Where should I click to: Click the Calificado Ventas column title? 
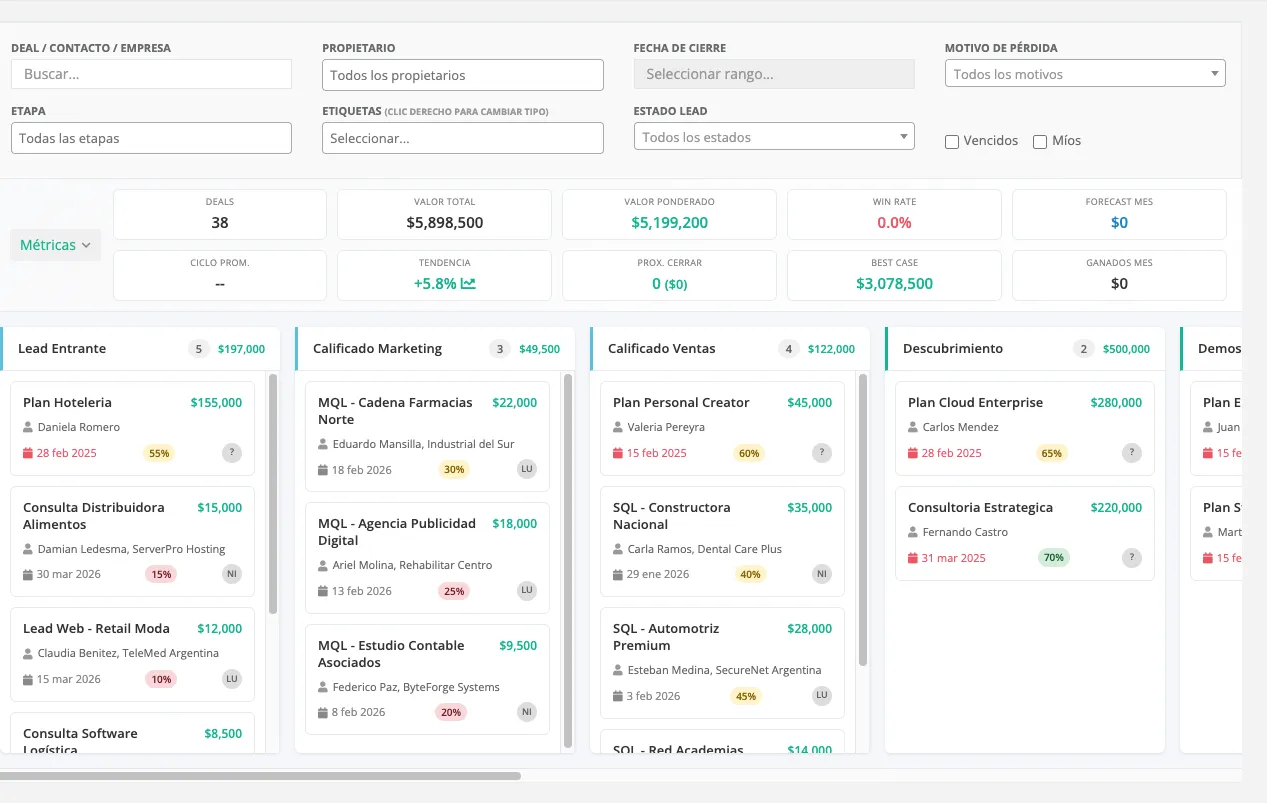click(661, 349)
